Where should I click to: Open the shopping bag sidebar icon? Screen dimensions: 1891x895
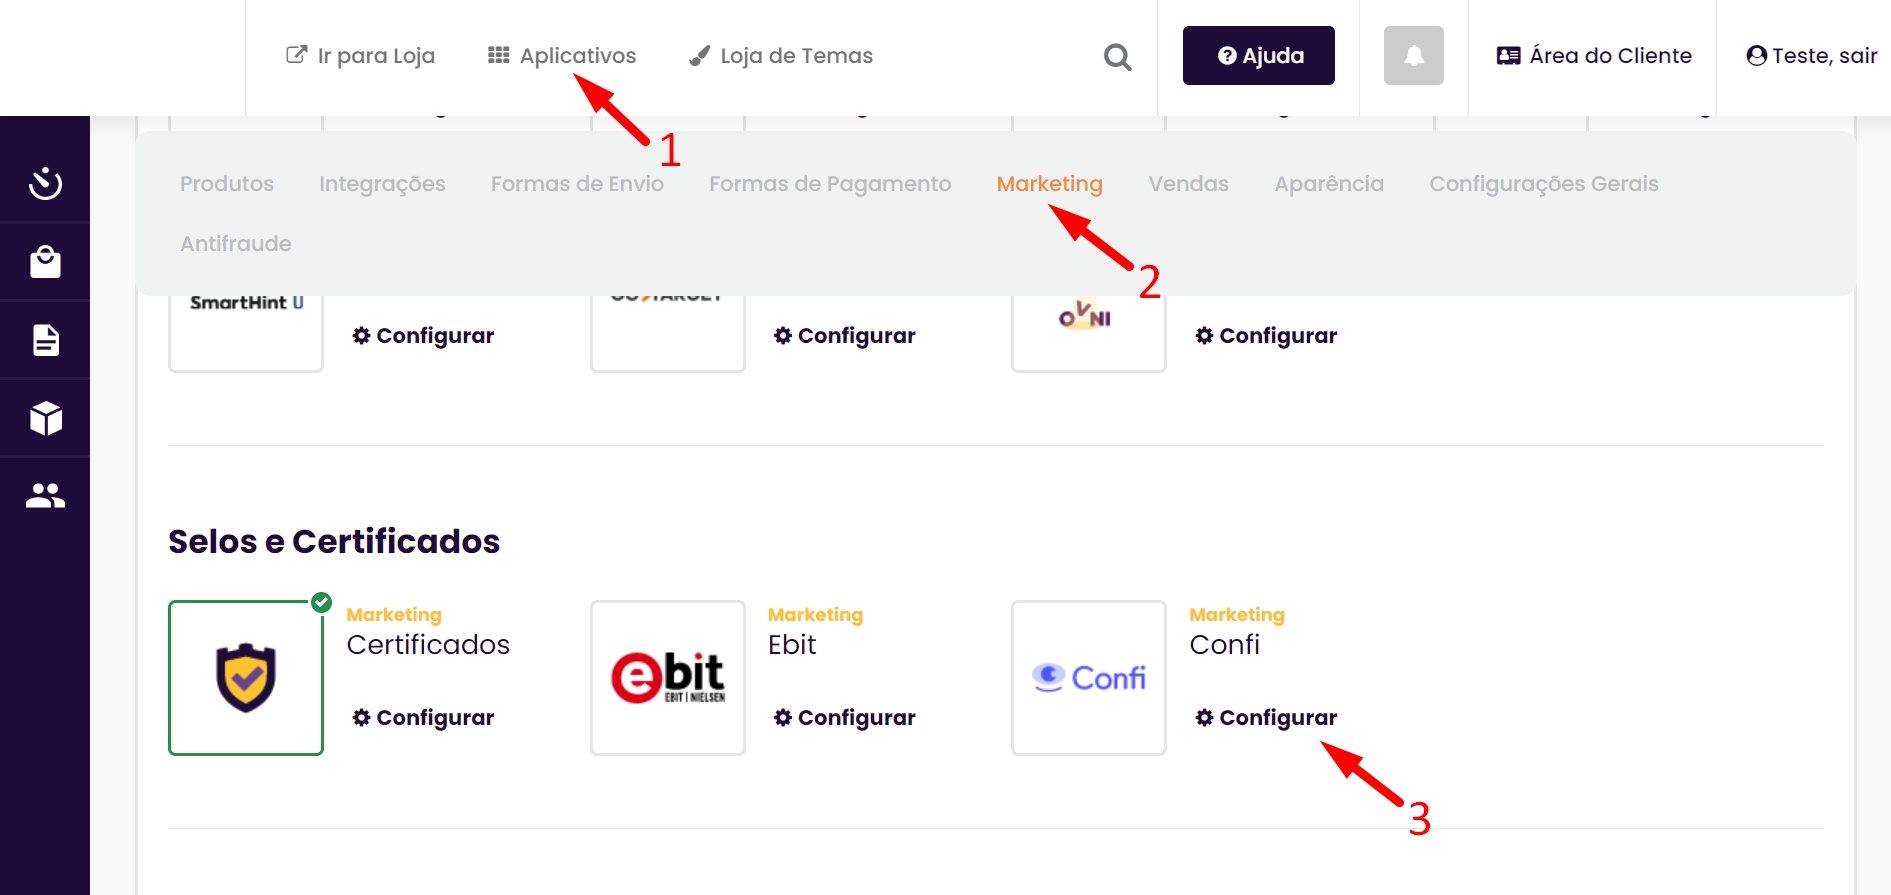pyautogui.click(x=45, y=261)
